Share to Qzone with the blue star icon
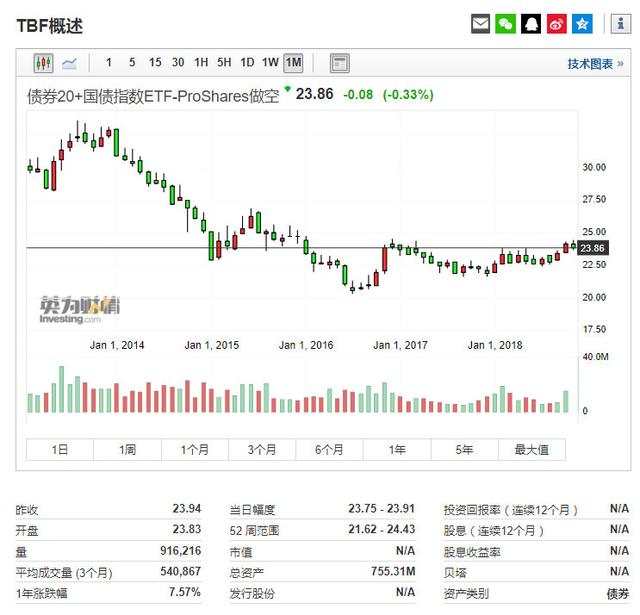Screen dimensions: 640x615 point(582,24)
